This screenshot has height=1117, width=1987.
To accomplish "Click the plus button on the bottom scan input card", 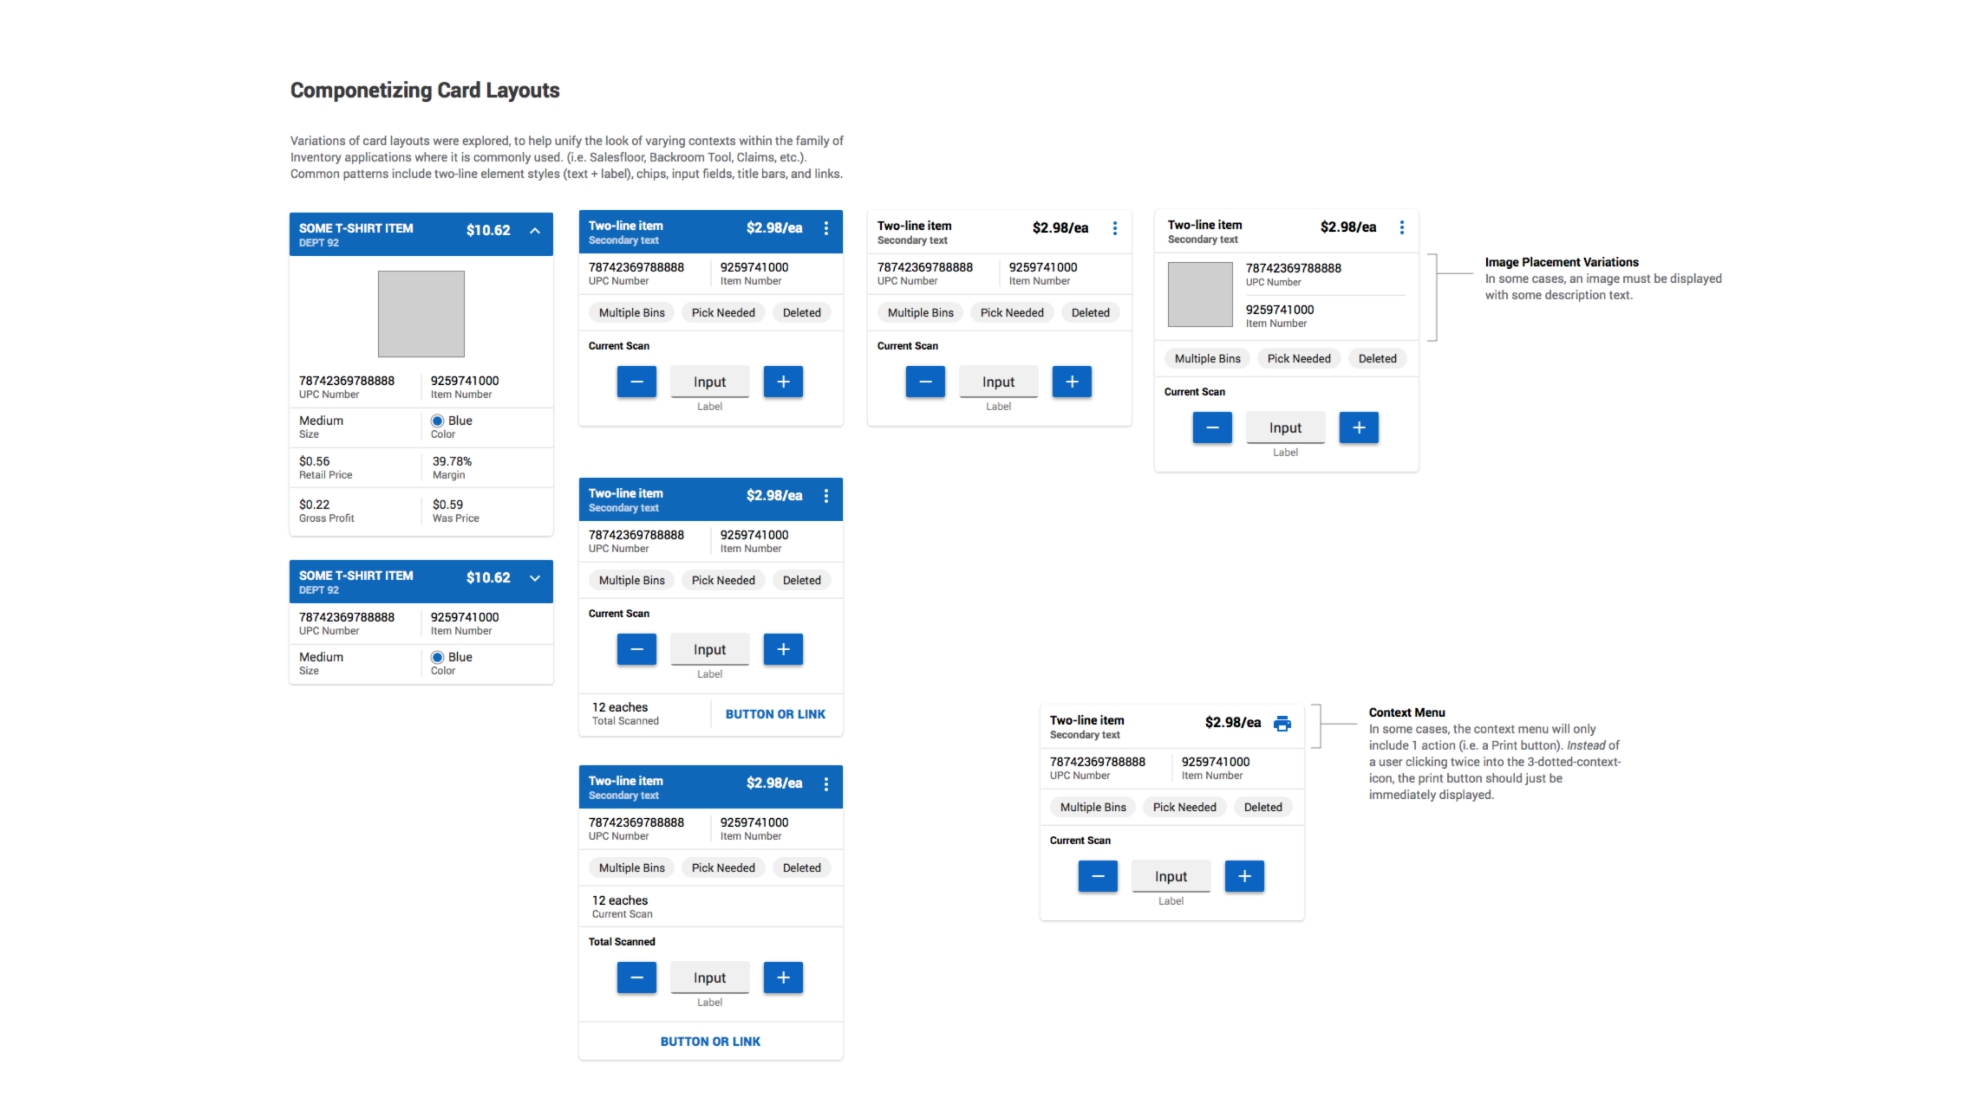I will tap(783, 976).
